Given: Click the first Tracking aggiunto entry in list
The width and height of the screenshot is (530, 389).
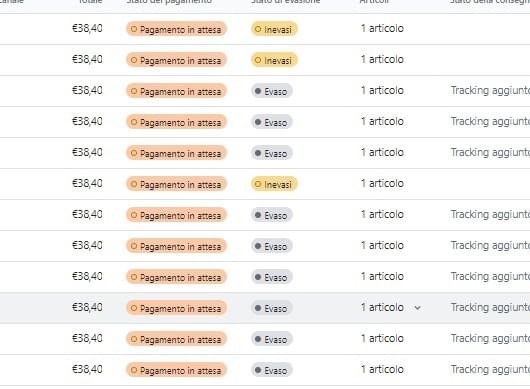Looking at the screenshot, I should tap(490, 90).
